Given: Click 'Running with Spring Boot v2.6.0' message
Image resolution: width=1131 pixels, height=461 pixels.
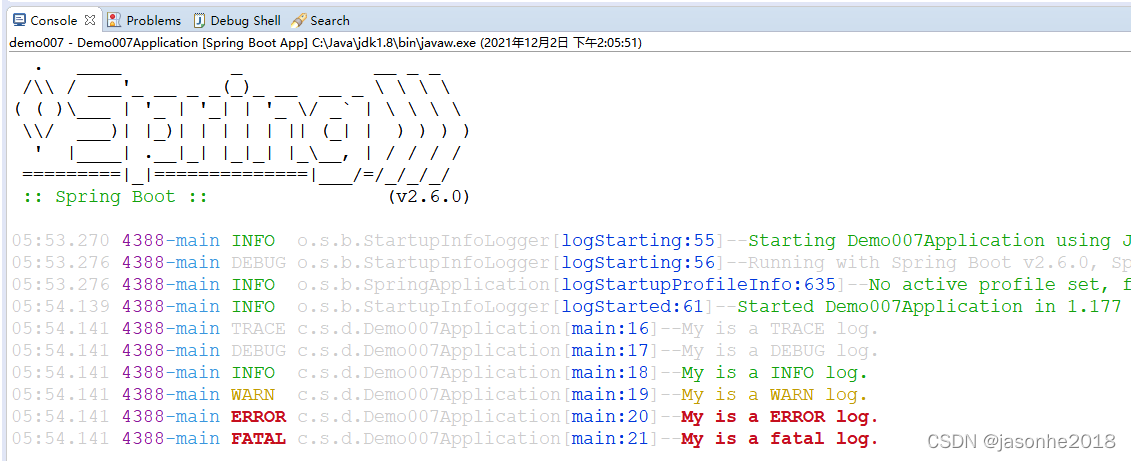Looking at the screenshot, I should click(919, 263).
